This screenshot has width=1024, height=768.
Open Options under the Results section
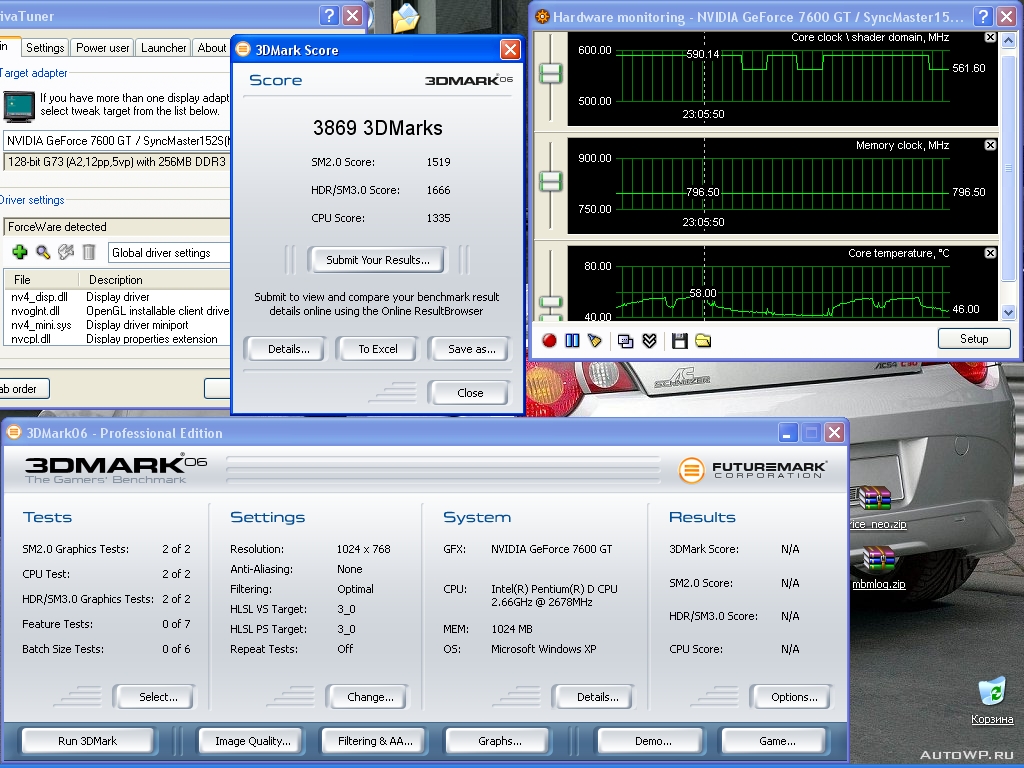[793, 697]
